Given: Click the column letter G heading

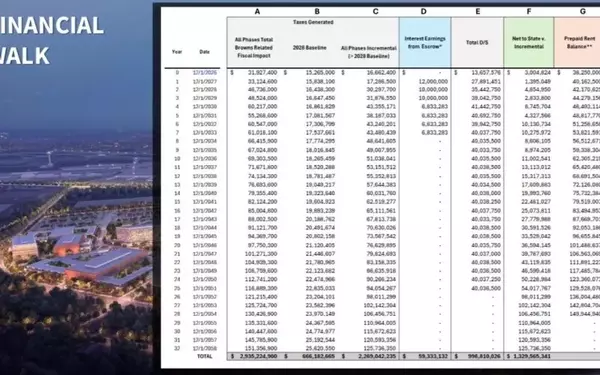Looking at the screenshot, I should pyautogui.click(x=582, y=11).
